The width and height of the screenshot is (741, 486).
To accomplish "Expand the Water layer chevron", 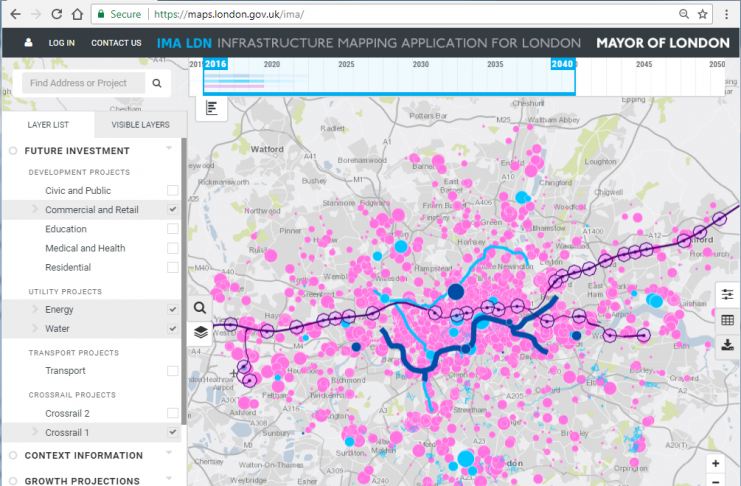I will pyautogui.click(x=35, y=328).
